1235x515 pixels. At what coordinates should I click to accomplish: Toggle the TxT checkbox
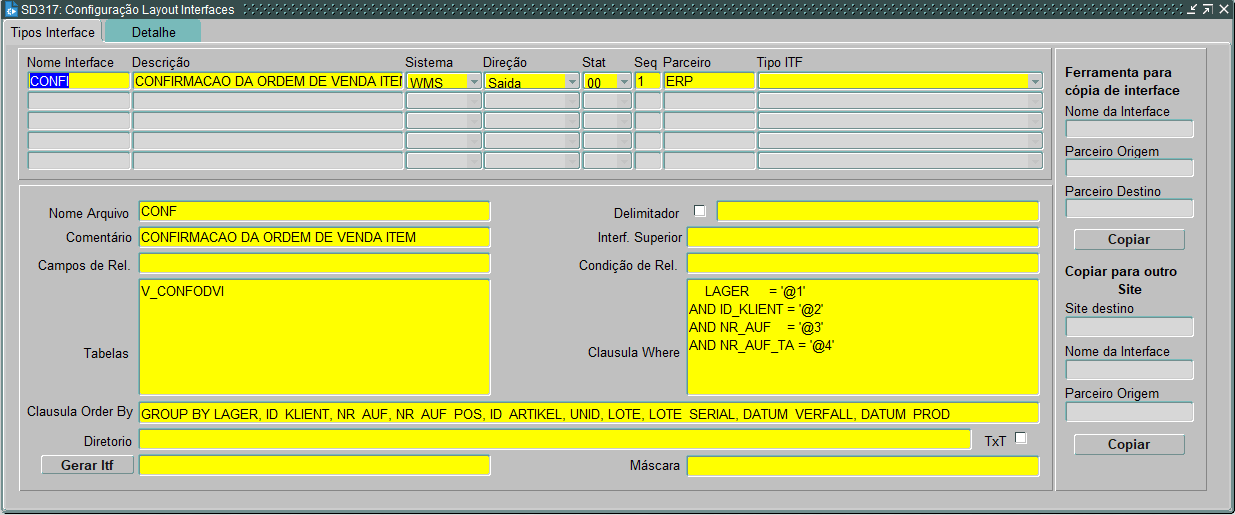[1021, 438]
